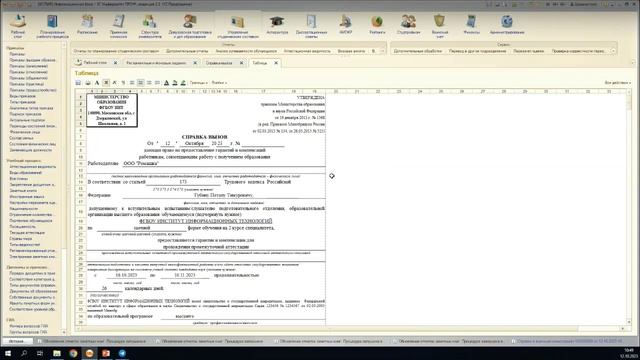Open Довузовская подготовка section icon
Image resolution: width=640 pixels, height=360 pixels.
(190, 25)
